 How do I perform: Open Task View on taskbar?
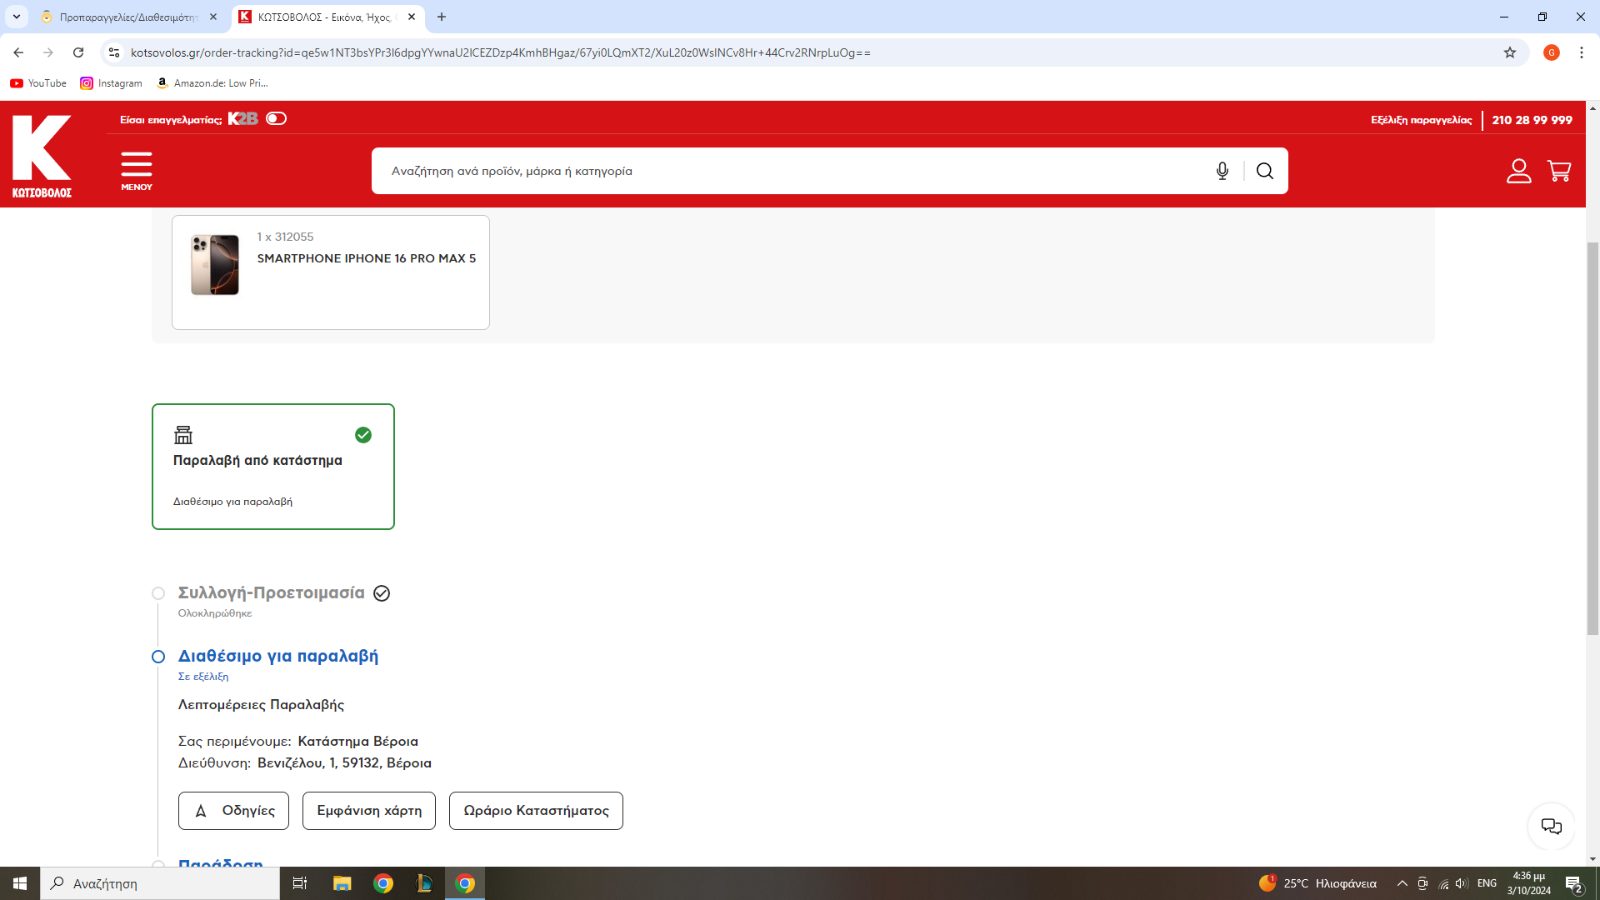click(299, 884)
